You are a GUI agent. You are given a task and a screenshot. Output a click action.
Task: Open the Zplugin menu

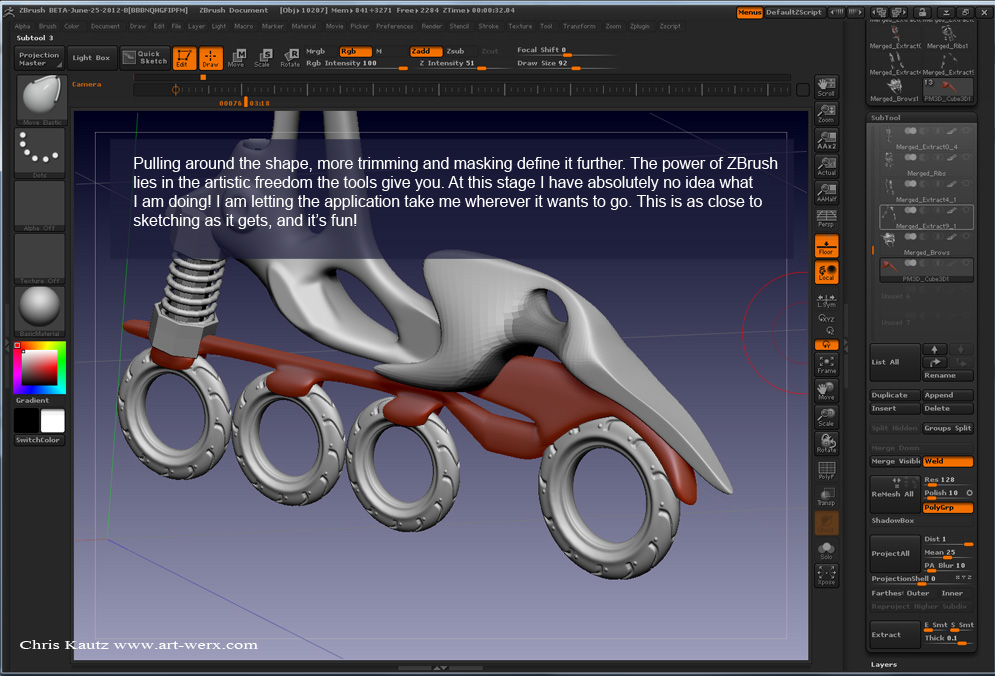pos(640,26)
